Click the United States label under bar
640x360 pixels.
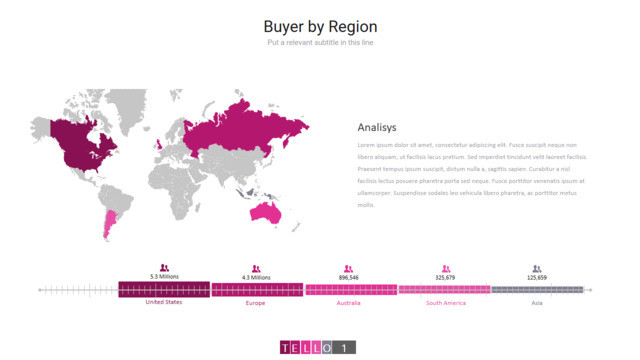pyautogui.click(x=164, y=302)
